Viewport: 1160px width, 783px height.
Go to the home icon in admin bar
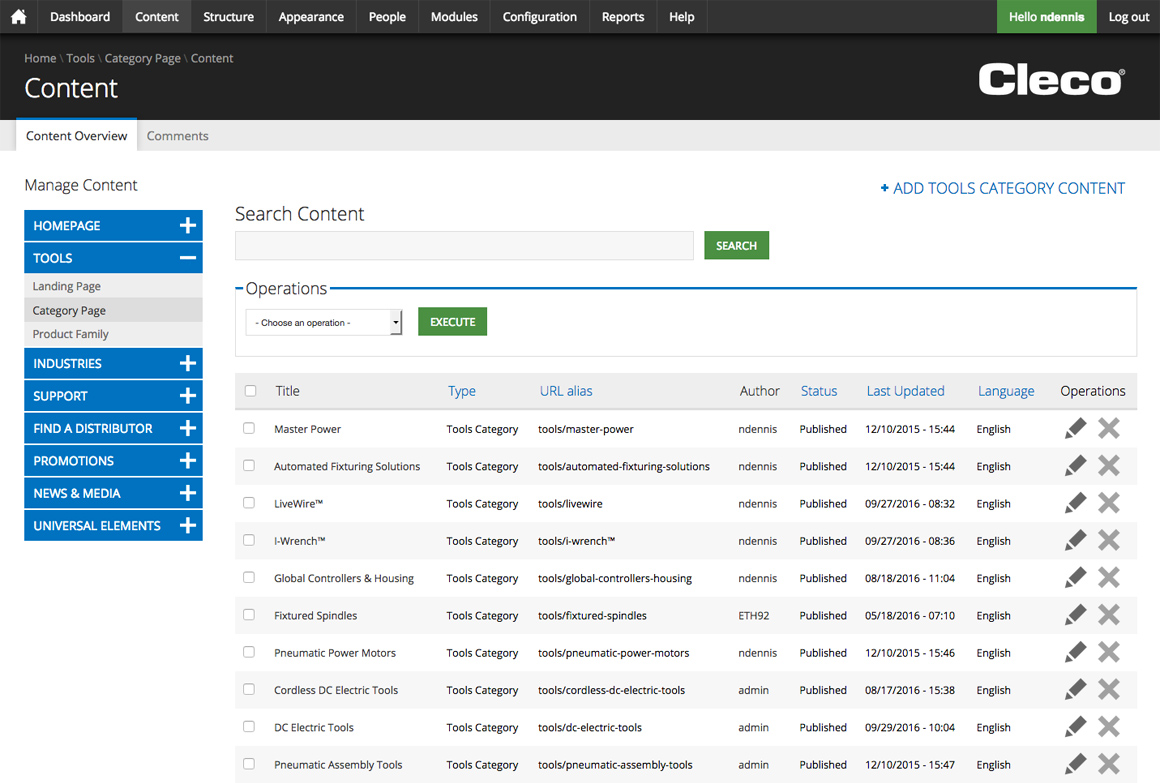tap(18, 16)
